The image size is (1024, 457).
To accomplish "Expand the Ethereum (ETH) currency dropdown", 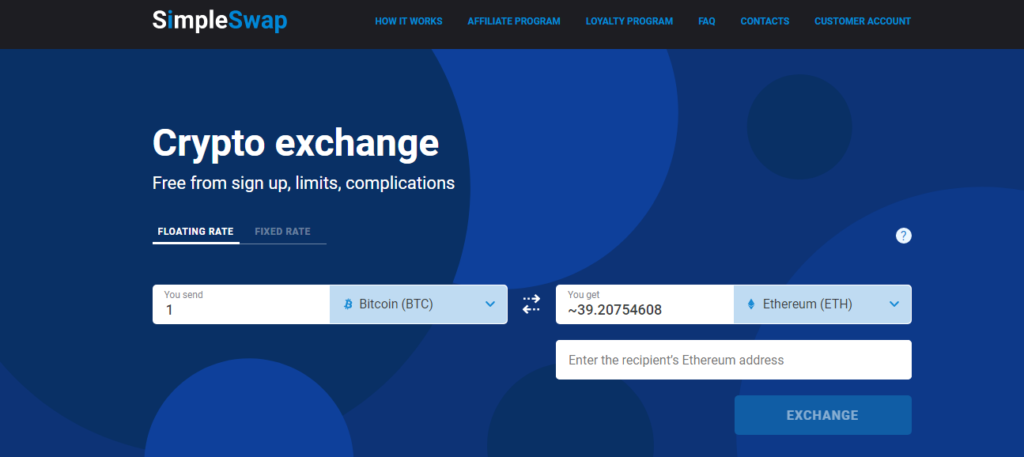I will coord(823,304).
